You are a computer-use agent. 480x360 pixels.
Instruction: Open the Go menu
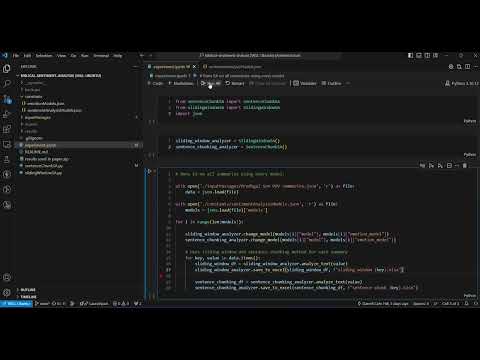[74, 56]
